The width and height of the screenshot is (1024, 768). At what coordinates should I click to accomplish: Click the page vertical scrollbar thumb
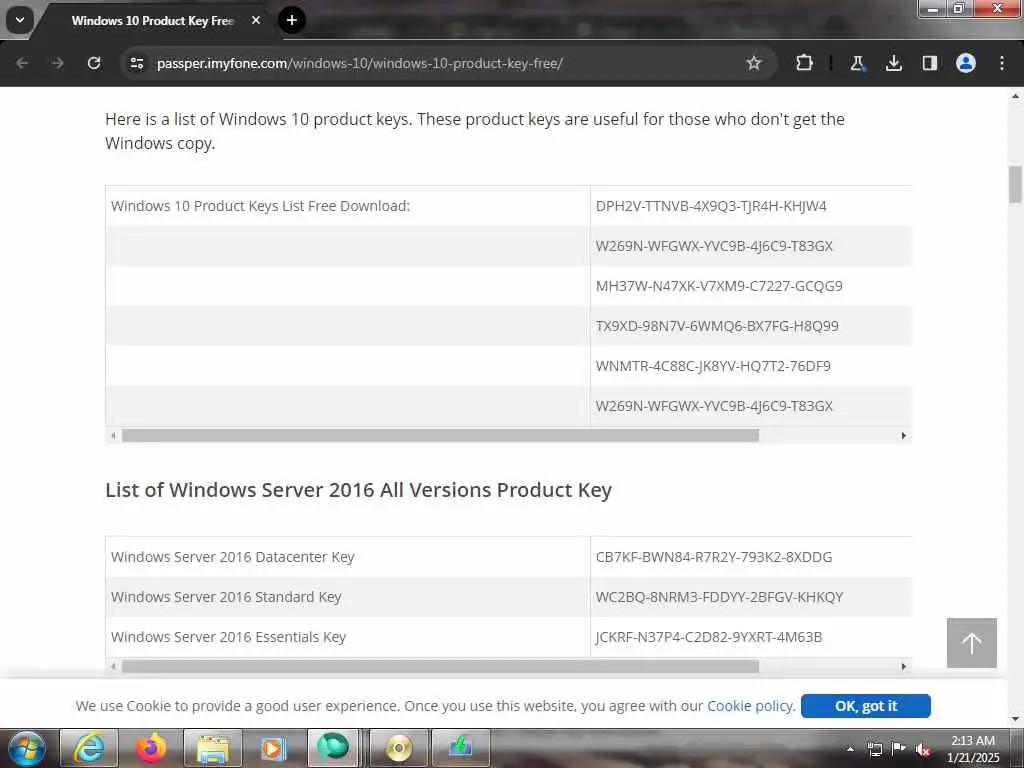1015,185
